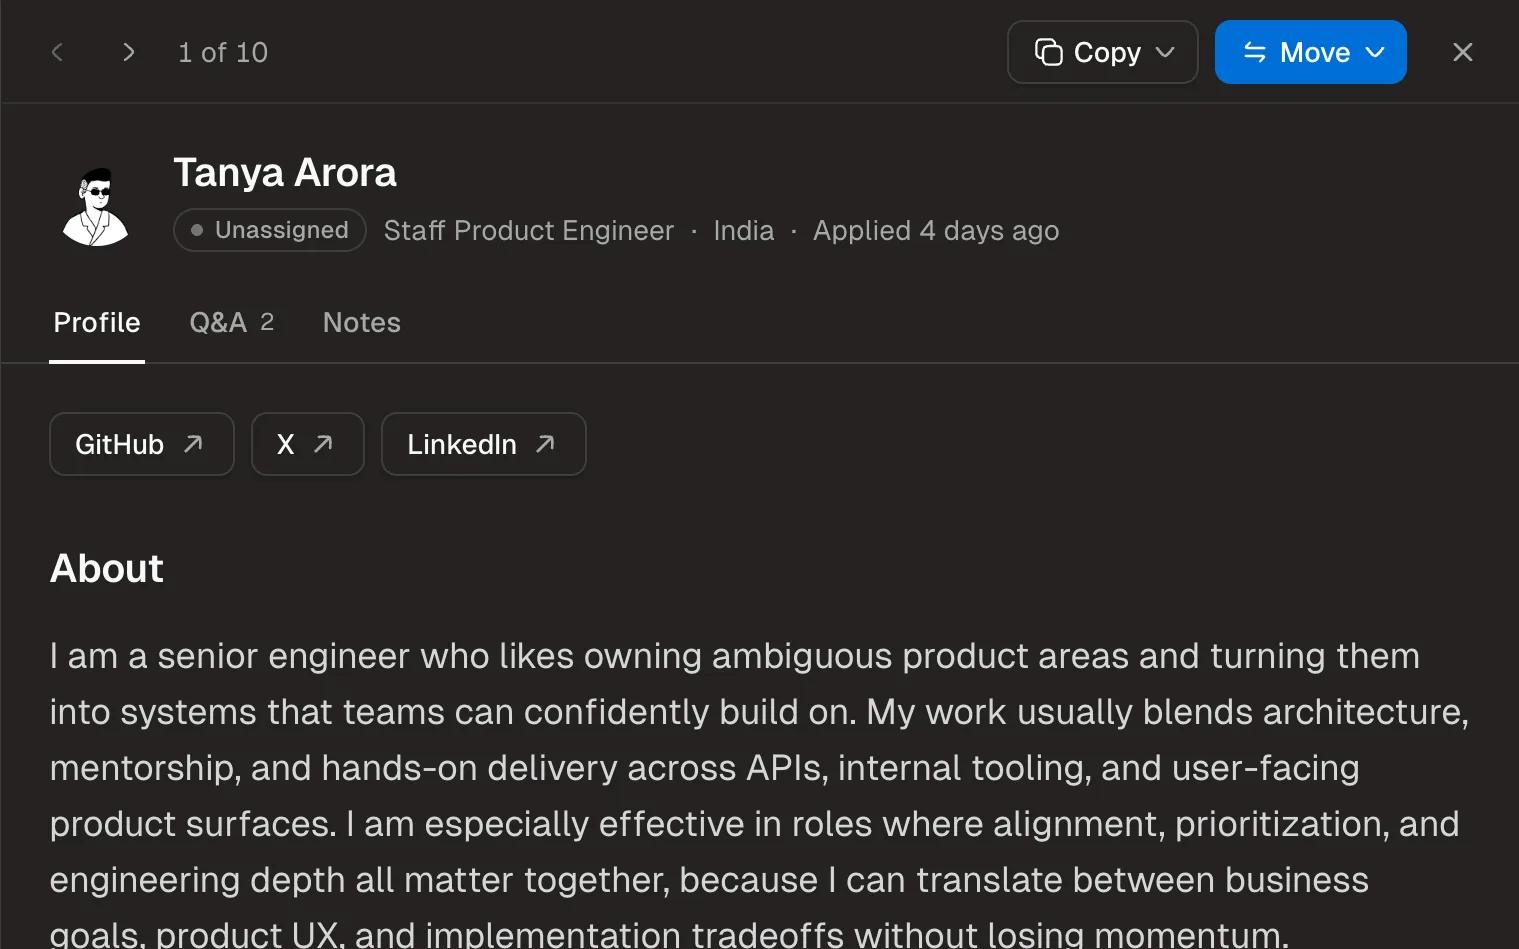Go to the previous candidate arrow

coord(57,52)
